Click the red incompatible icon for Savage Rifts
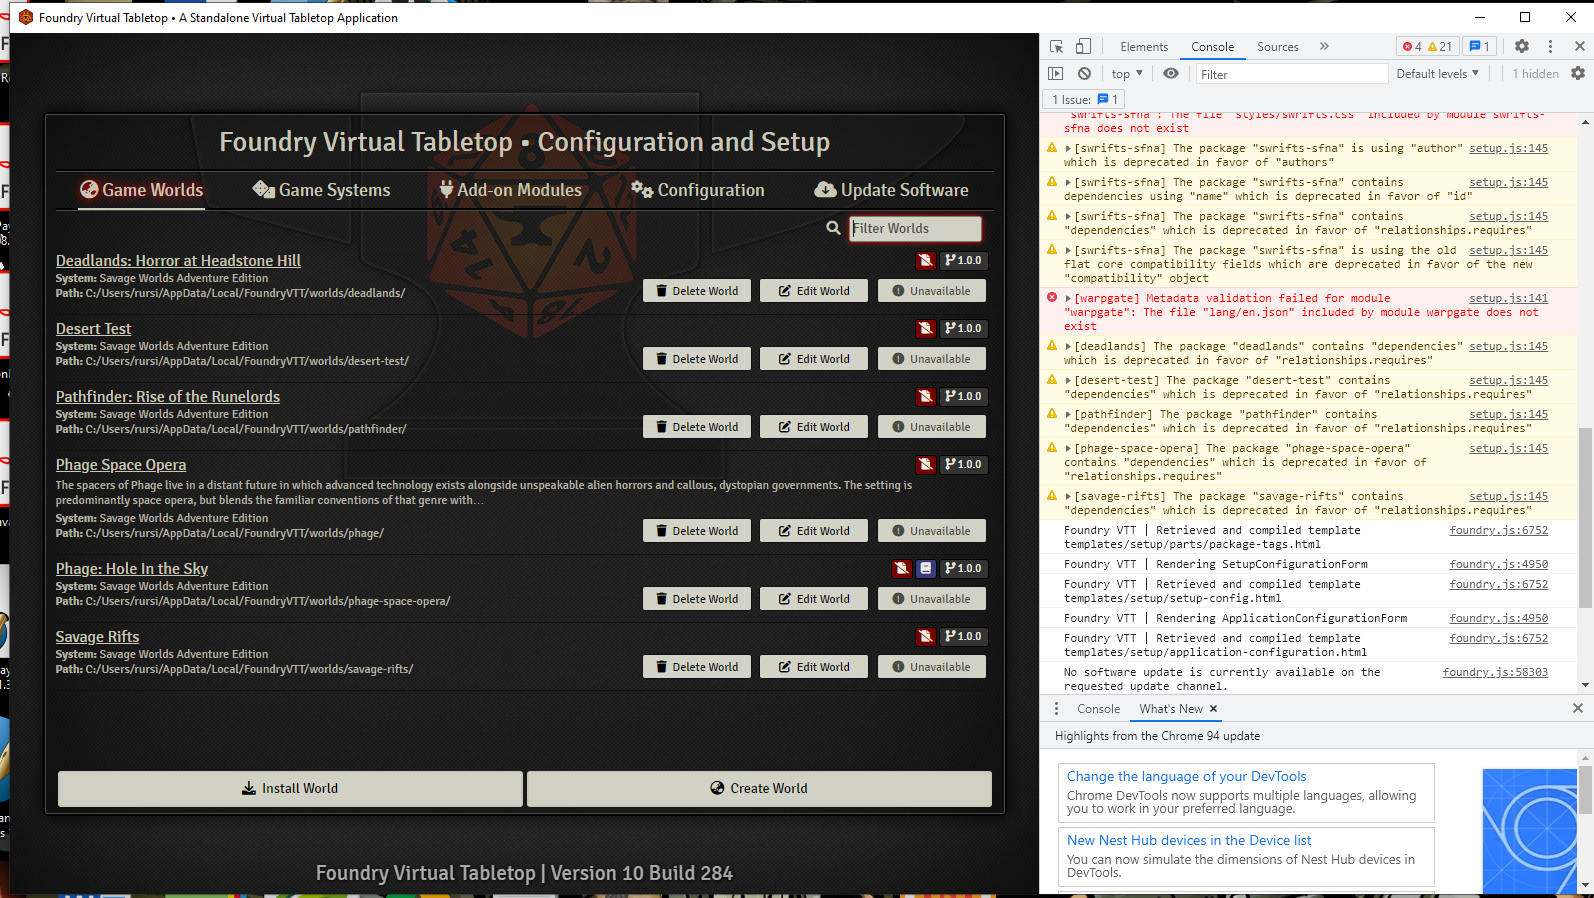The height and width of the screenshot is (898, 1594). click(x=926, y=636)
